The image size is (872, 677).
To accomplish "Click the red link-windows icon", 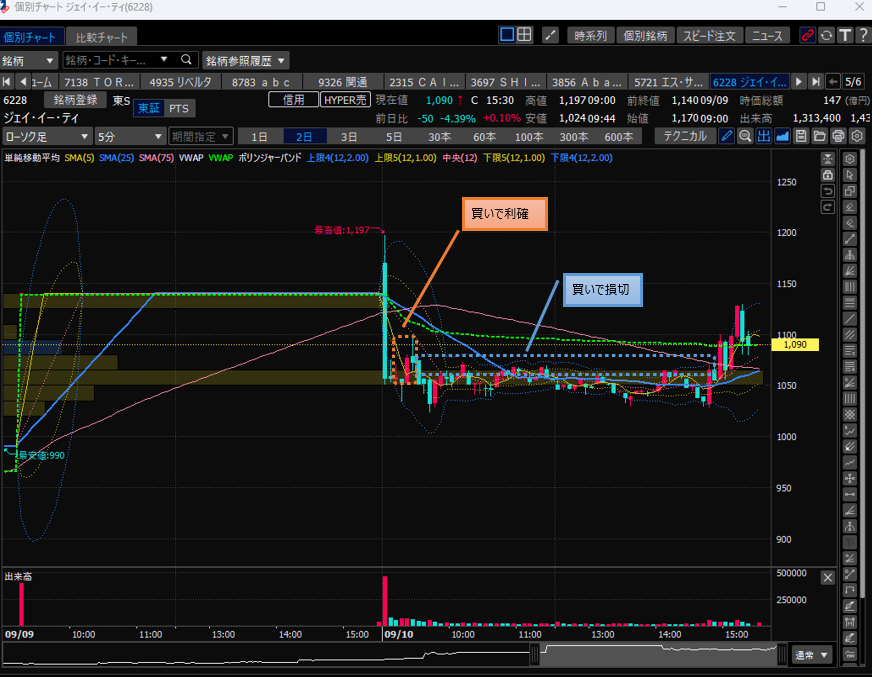I will pos(808,35).
